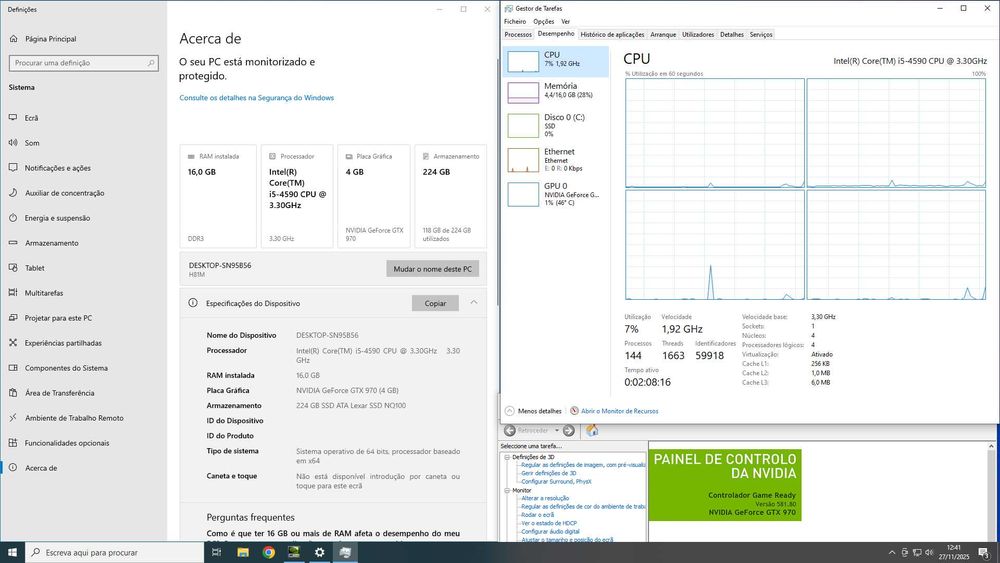Launch Google Chrome from the taskbar
This screenshot has width=1000, height=563.
pos(268,552)
